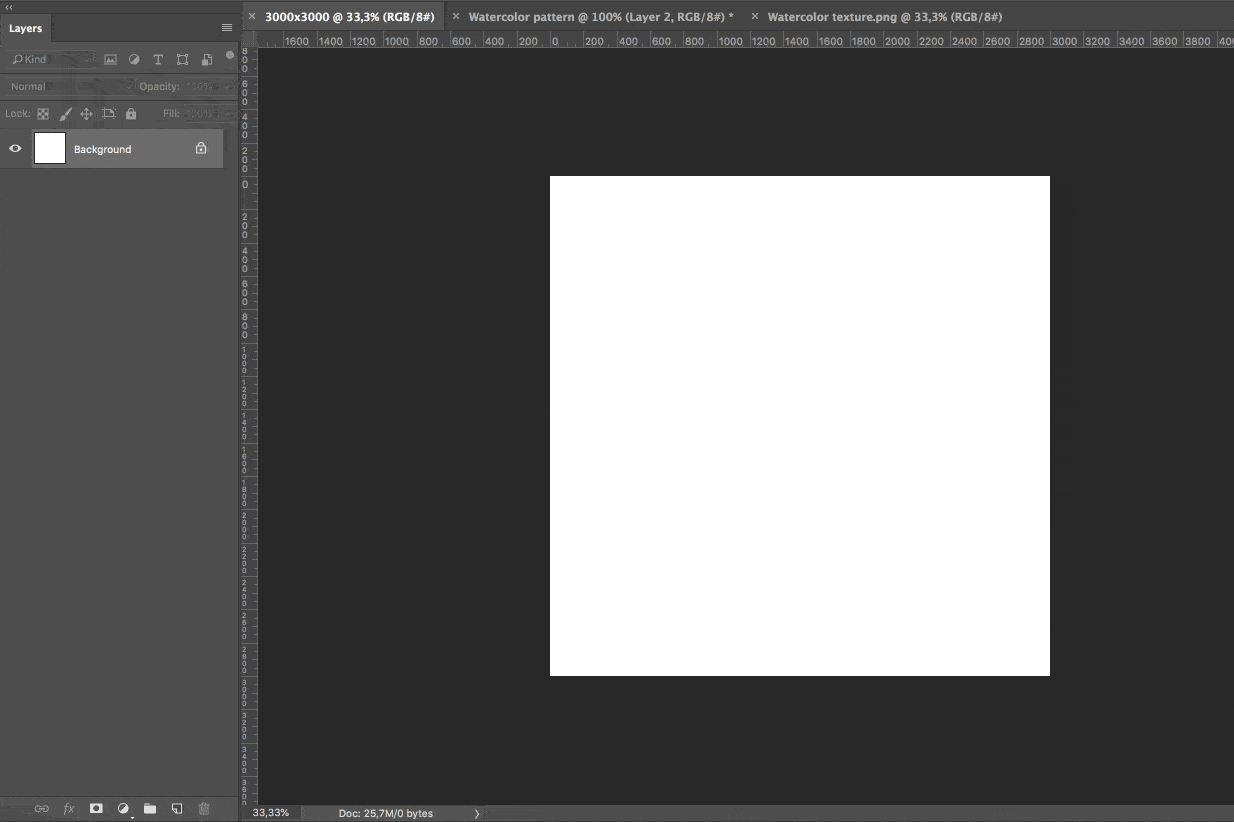
Task: Toggle lock image pixels brush icon
Action: tap(66, 114)
